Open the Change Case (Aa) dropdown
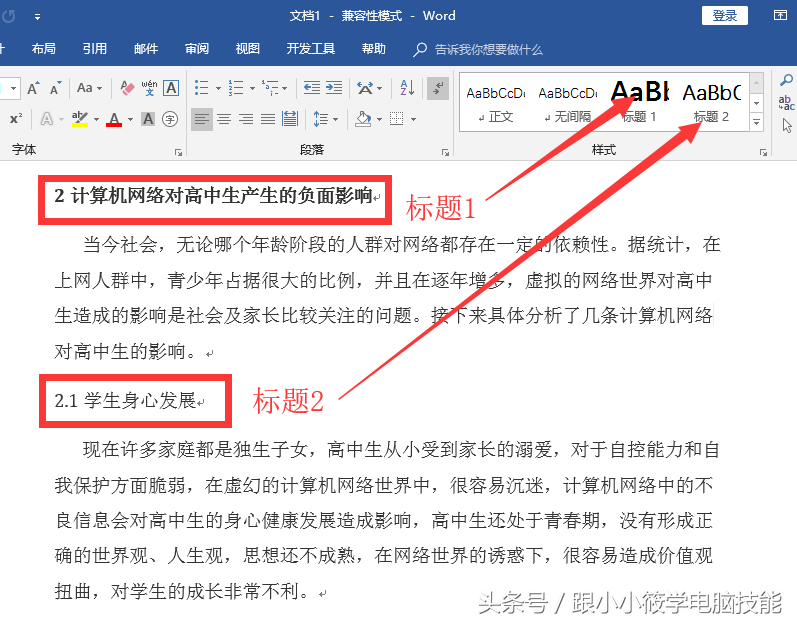 coord(89,88)
